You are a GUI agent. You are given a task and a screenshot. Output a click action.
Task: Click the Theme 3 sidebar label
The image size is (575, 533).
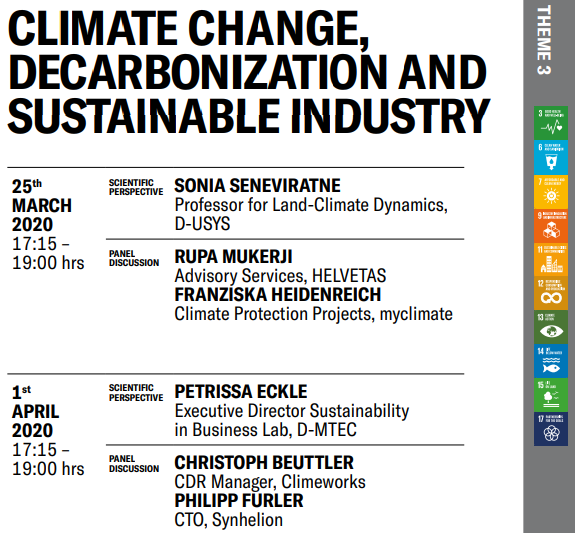click(x=543, y=40)
